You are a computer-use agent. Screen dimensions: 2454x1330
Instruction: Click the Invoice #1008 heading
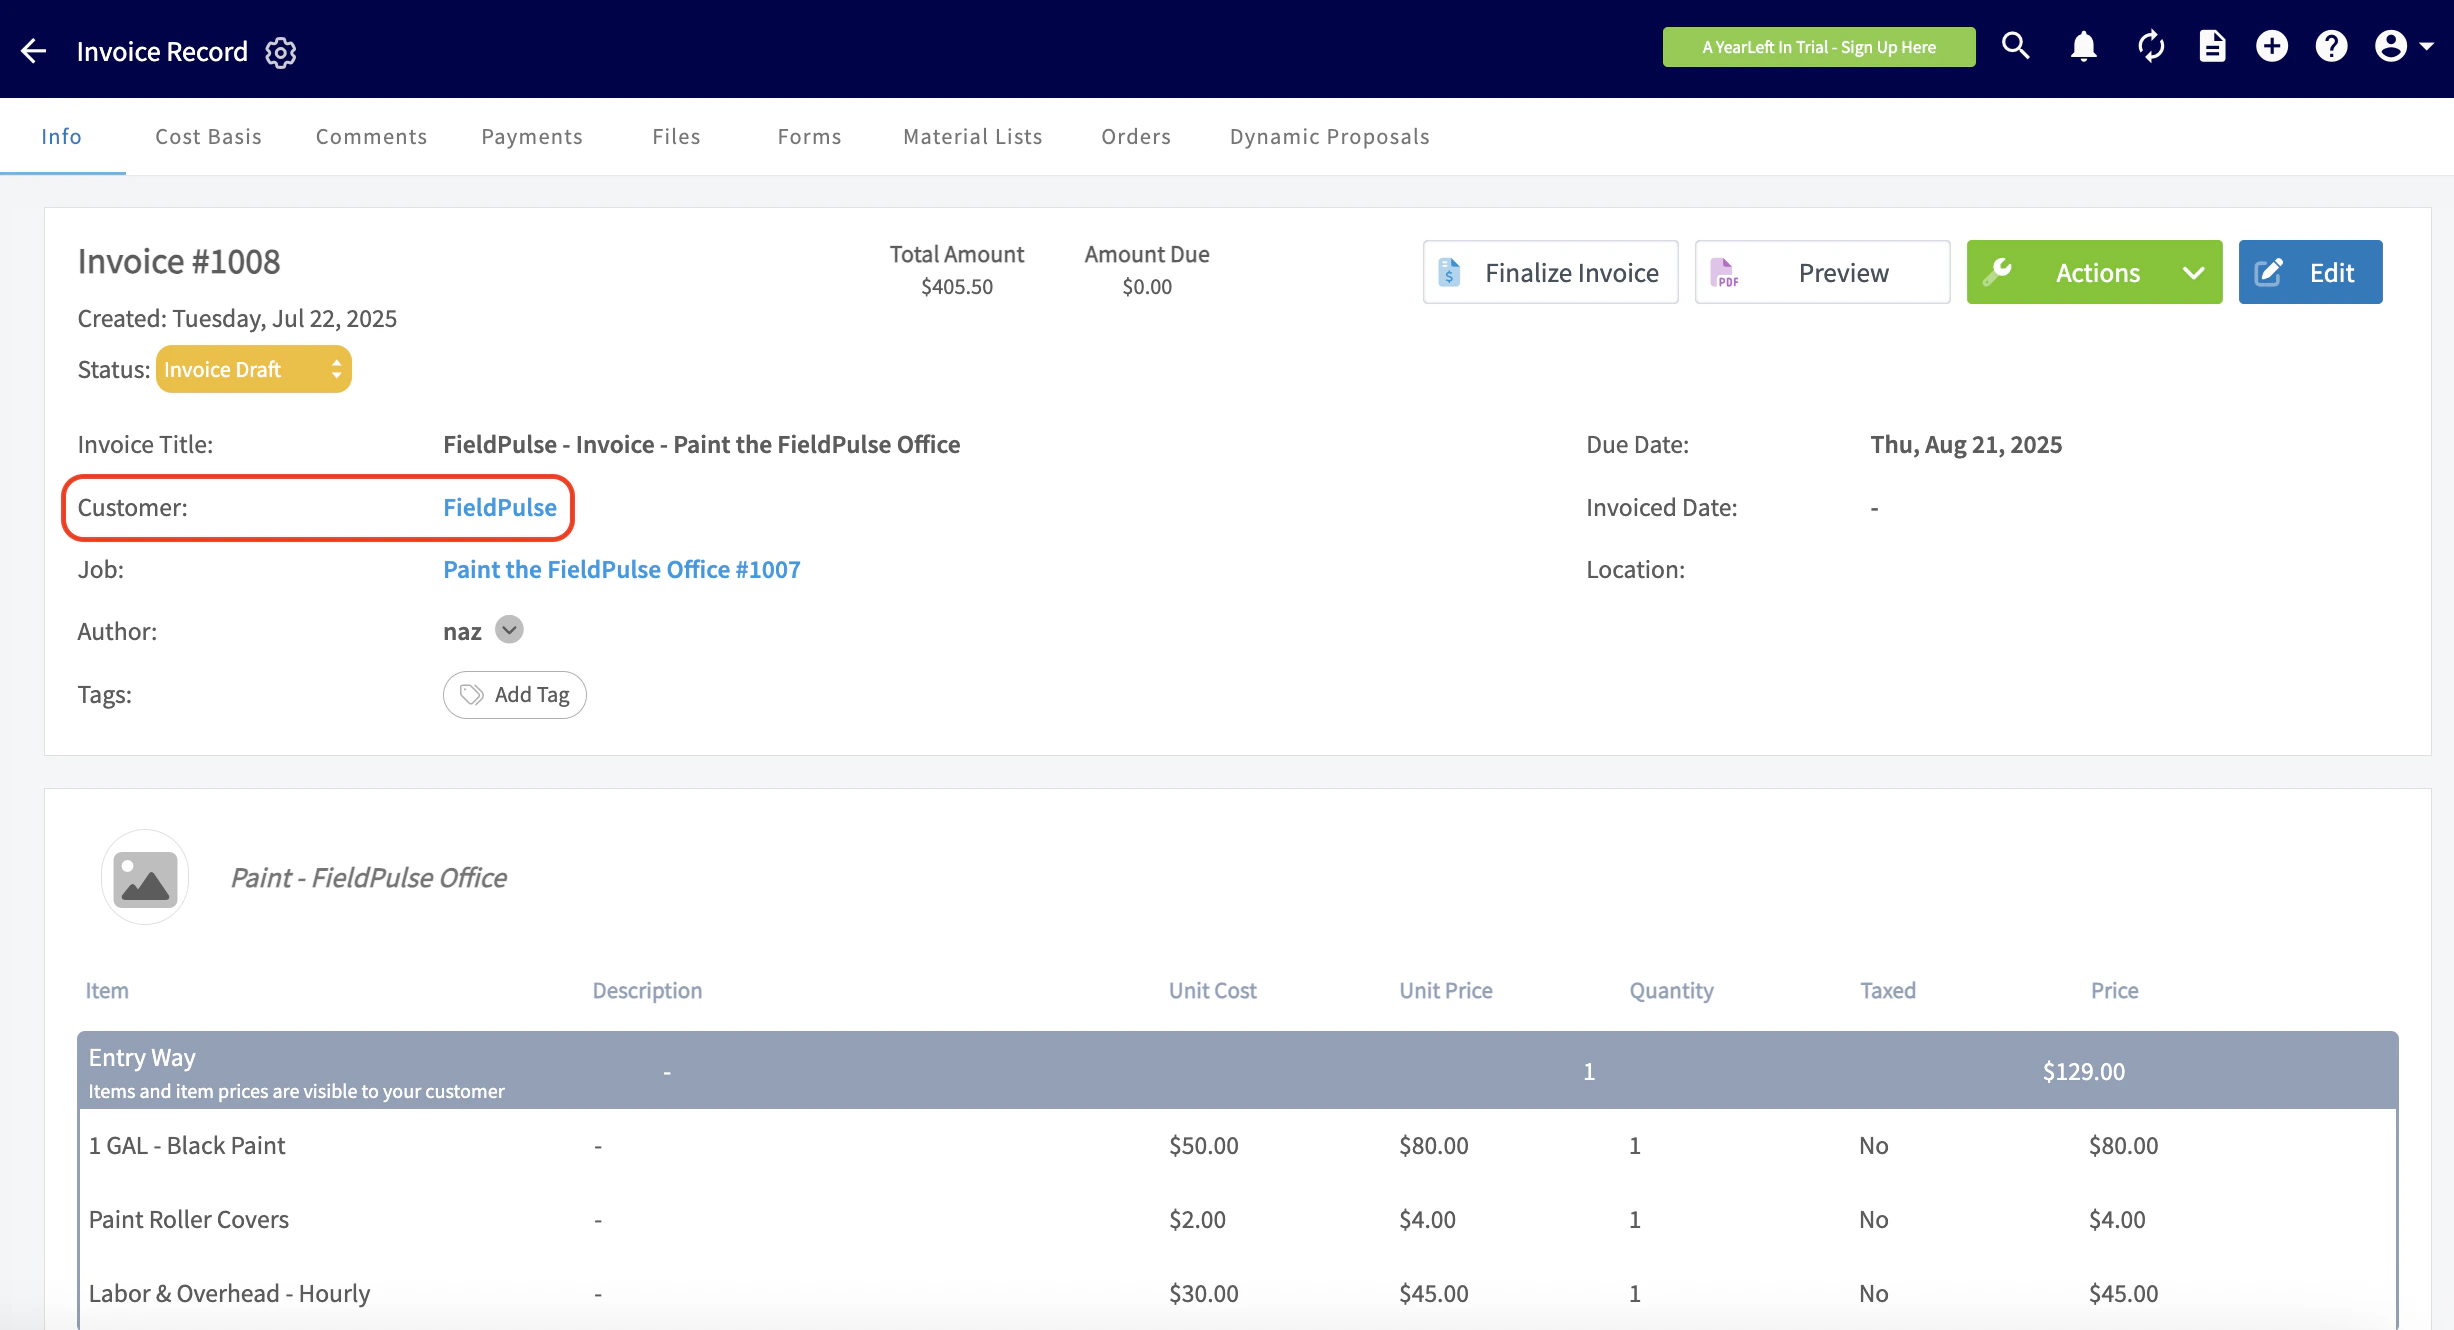pos(179,261)
